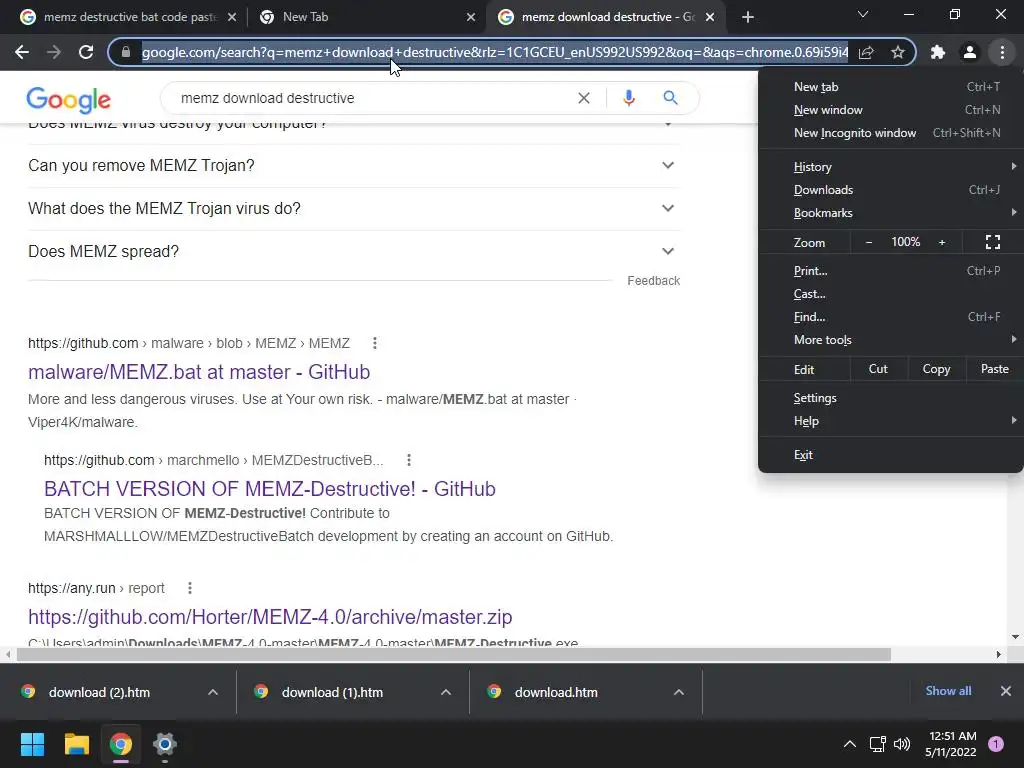Open options arrow for download.htm
Image resolution: width=1024 pixels, height=768 pixels.
click(679, 692)
